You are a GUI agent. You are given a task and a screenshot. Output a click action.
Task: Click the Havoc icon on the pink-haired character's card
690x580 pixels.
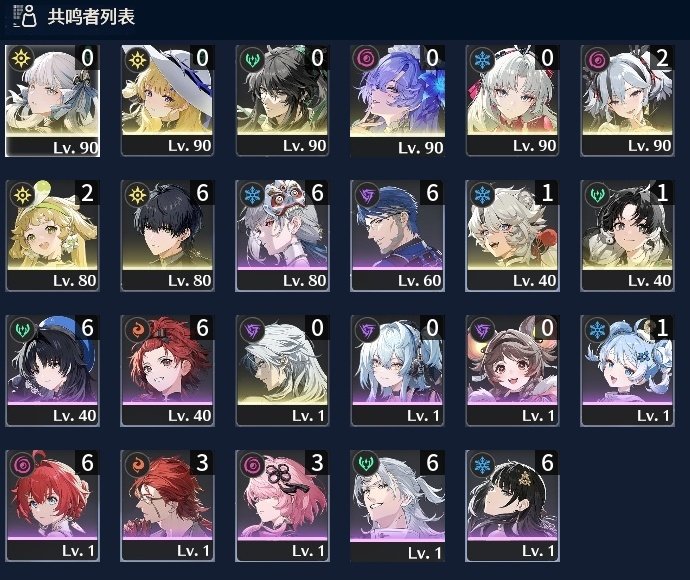252,465
